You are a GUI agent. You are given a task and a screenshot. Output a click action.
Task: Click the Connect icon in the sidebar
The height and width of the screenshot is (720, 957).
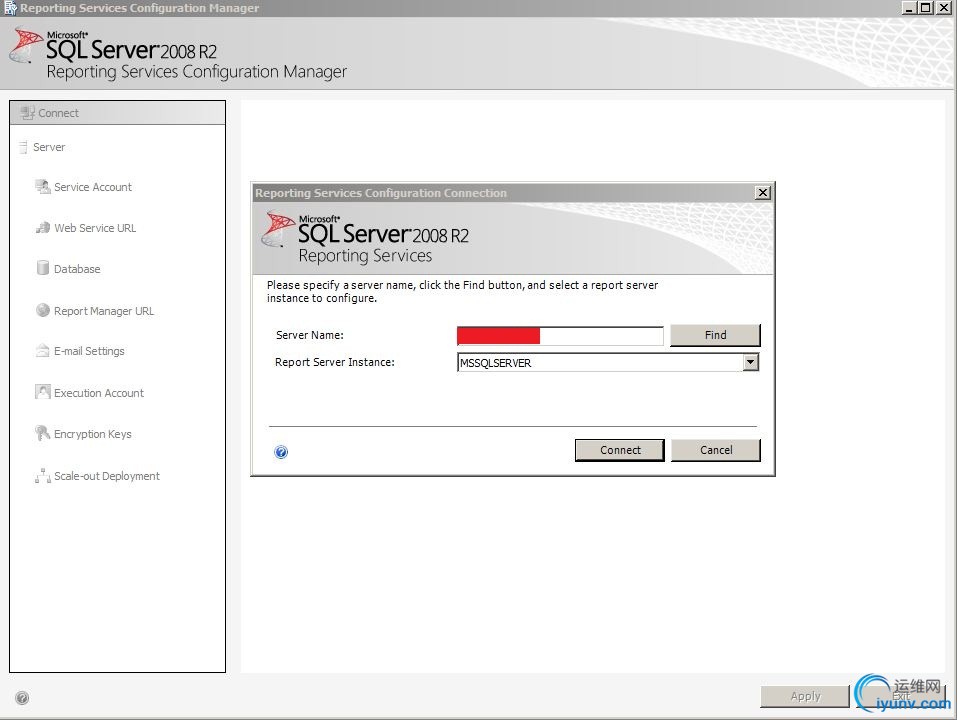pos(27,113)
